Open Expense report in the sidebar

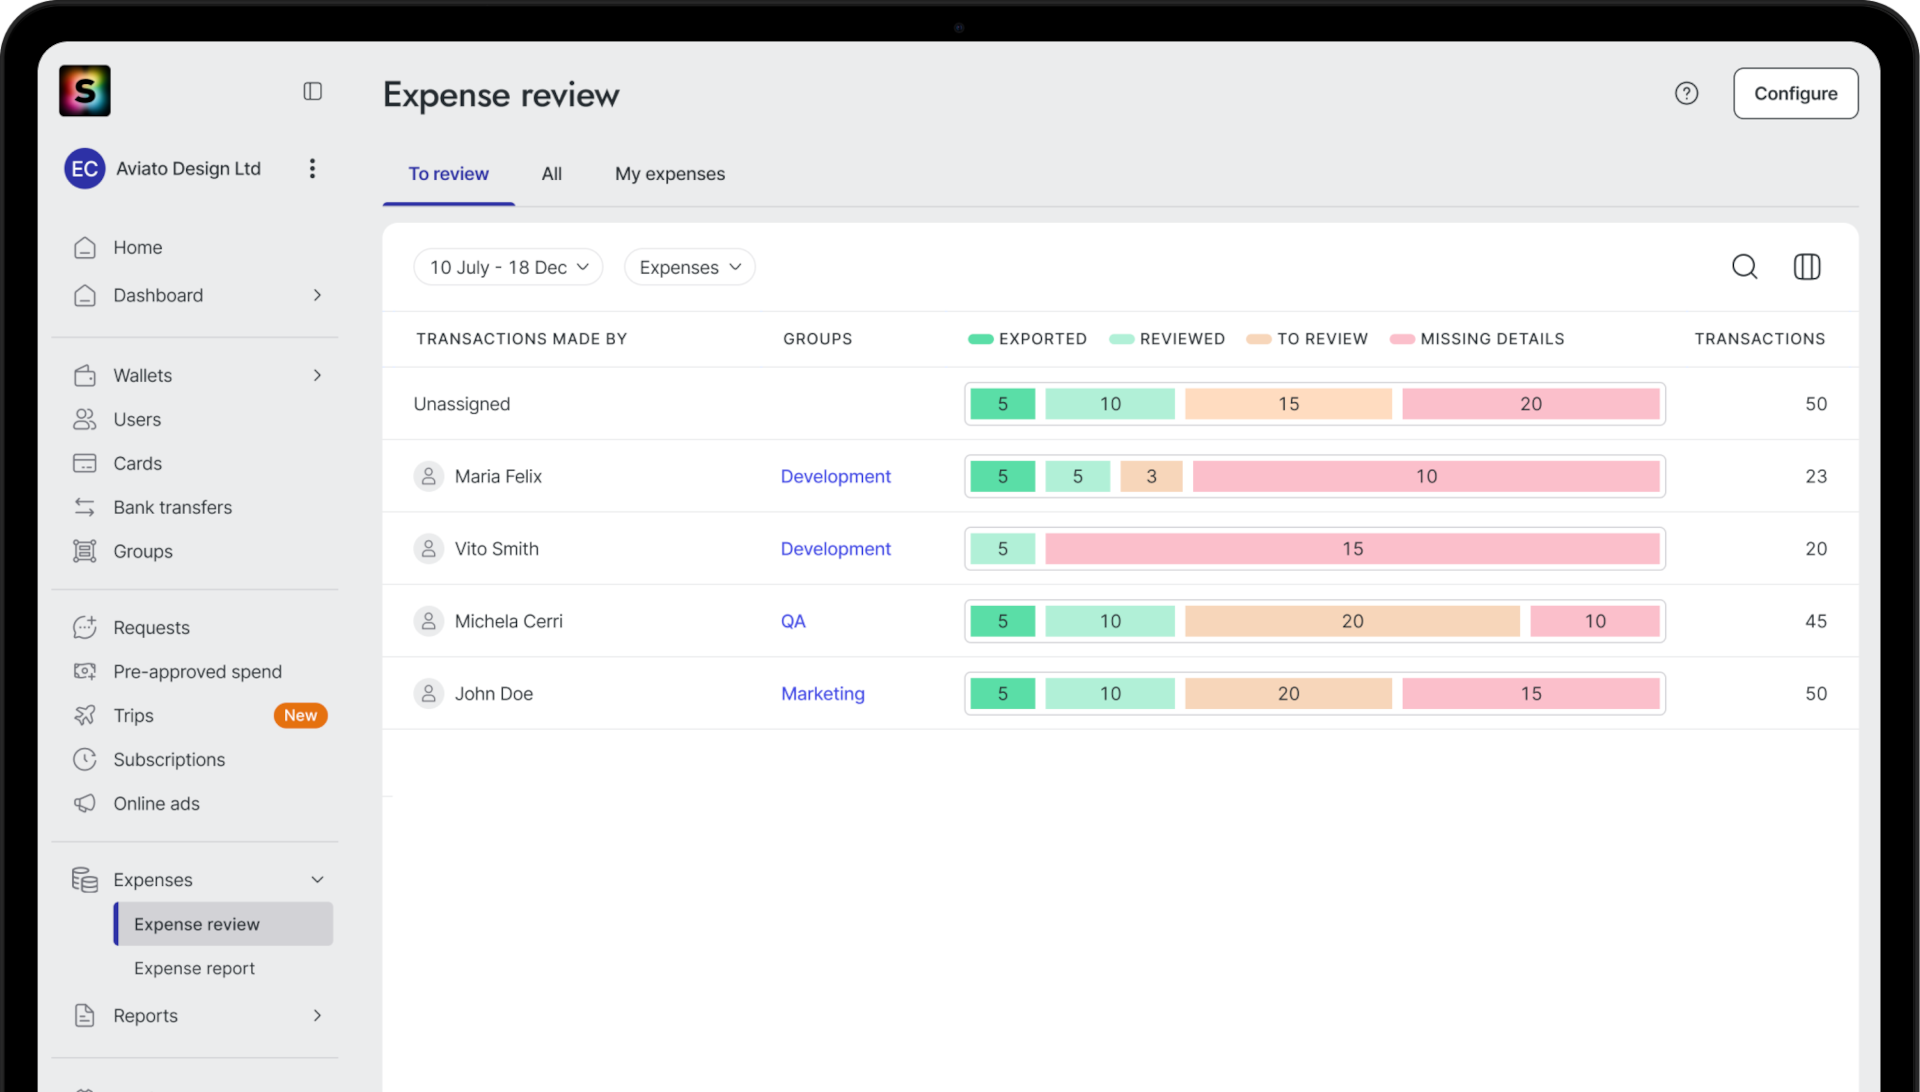click(x=194, y=968)
